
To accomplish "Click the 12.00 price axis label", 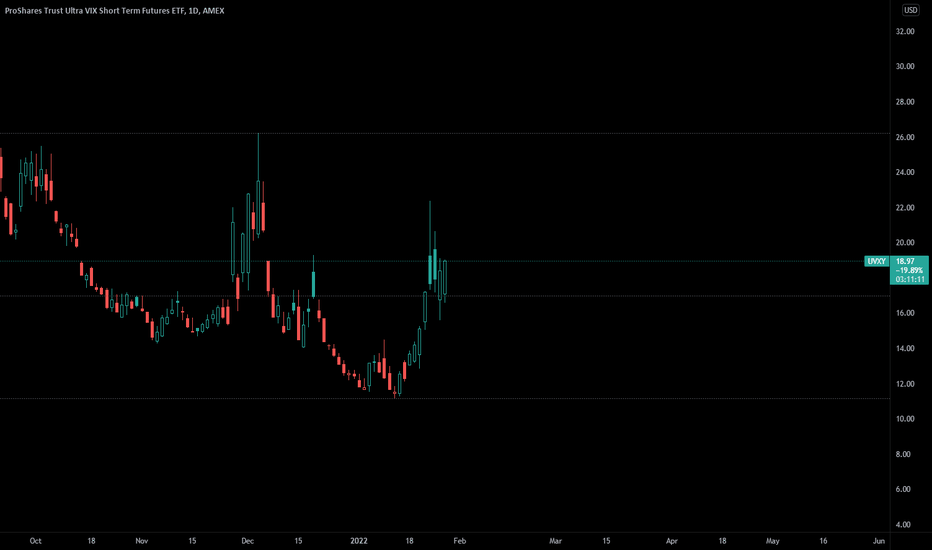I will (905, 384).
